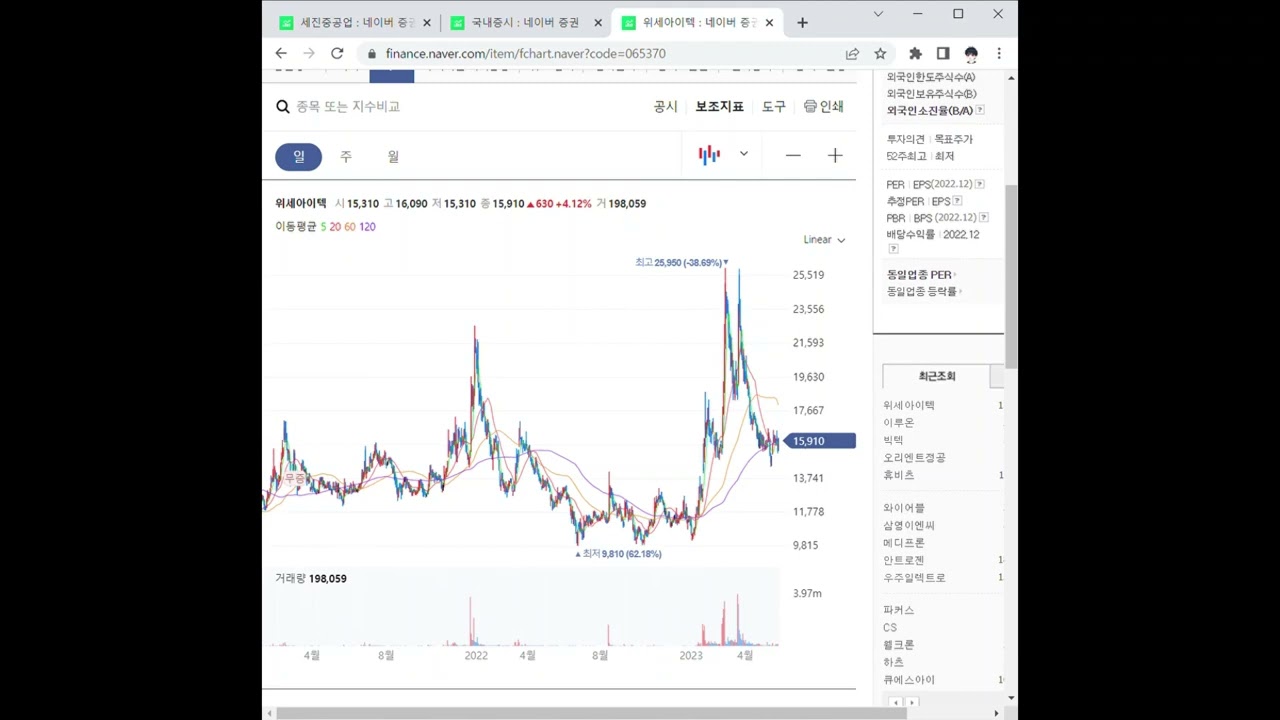Viewport: 1280px width, 720px height.
Task: Zoom out the chart with minus
Action: 793,155
